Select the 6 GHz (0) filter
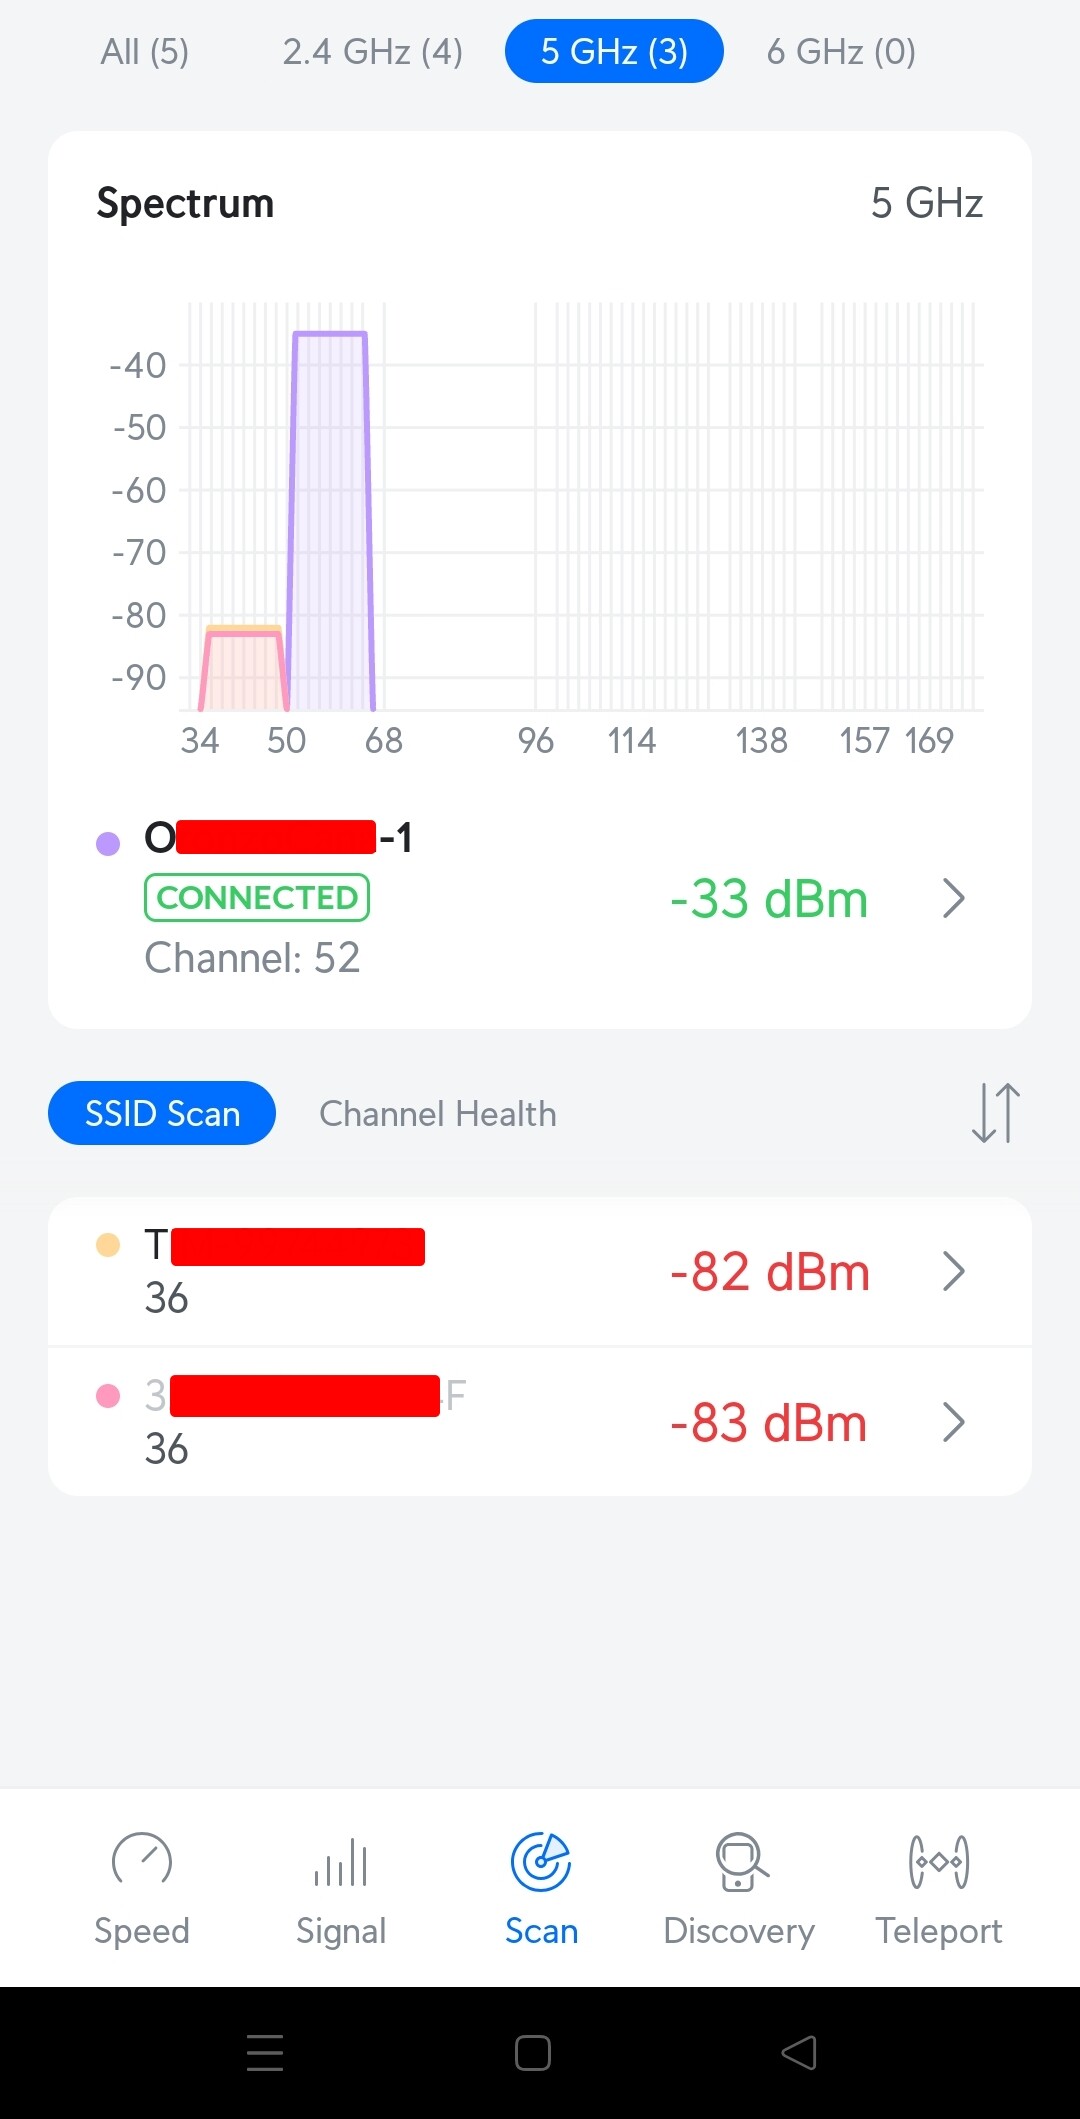This screenshot has height=2119, width=1080. (x=841, y=51)
